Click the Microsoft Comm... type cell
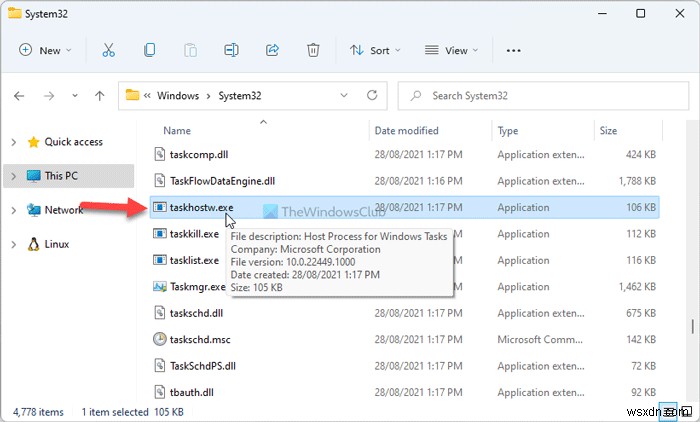Viewport: 700px width, 422px height. pos(540,339)
